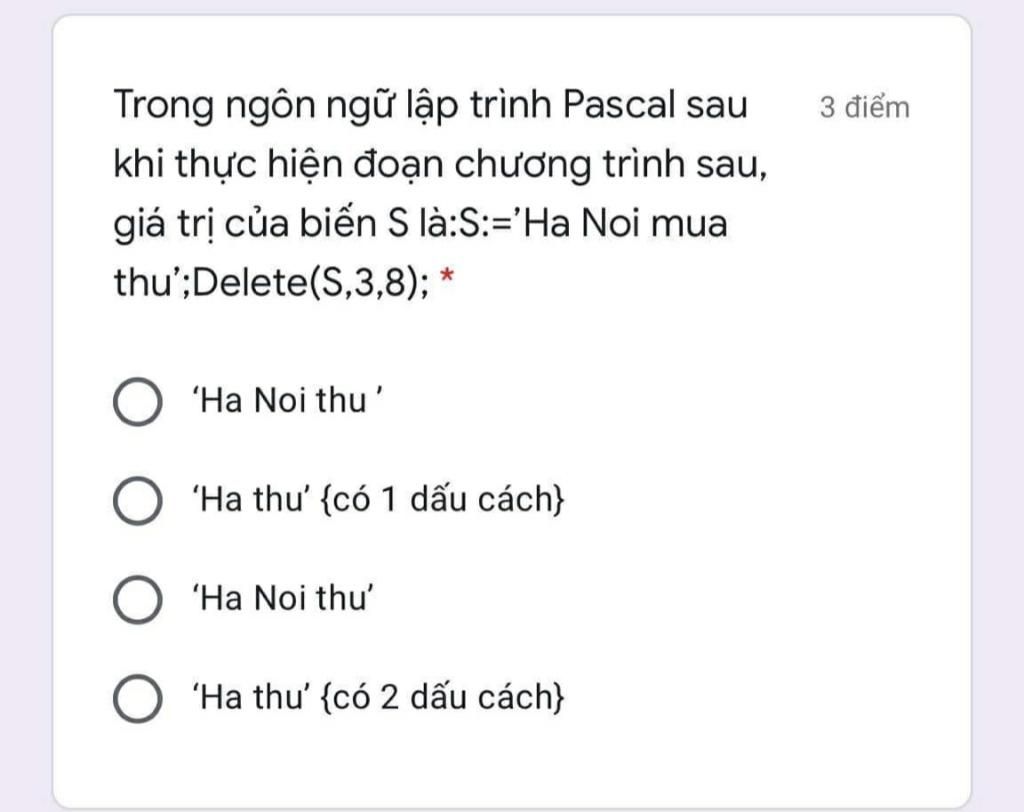Click the 'Ha Noi mua' string in the question
The image size is (1024, 812).
pyautogui.click(x=628, y=224)
